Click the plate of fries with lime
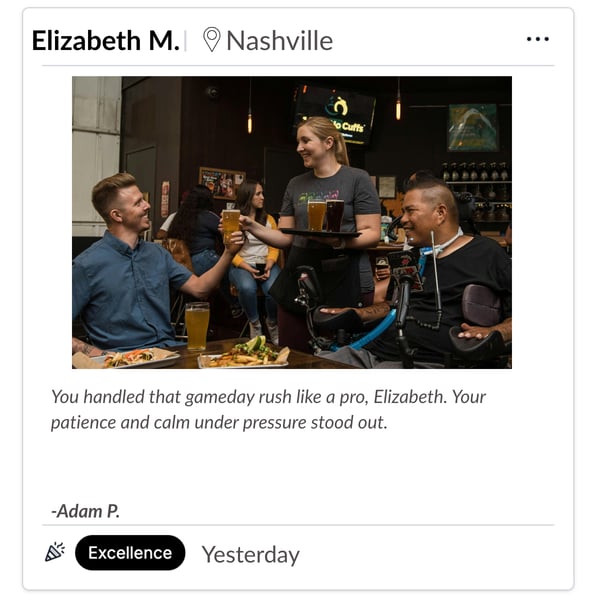 point(243,354)
